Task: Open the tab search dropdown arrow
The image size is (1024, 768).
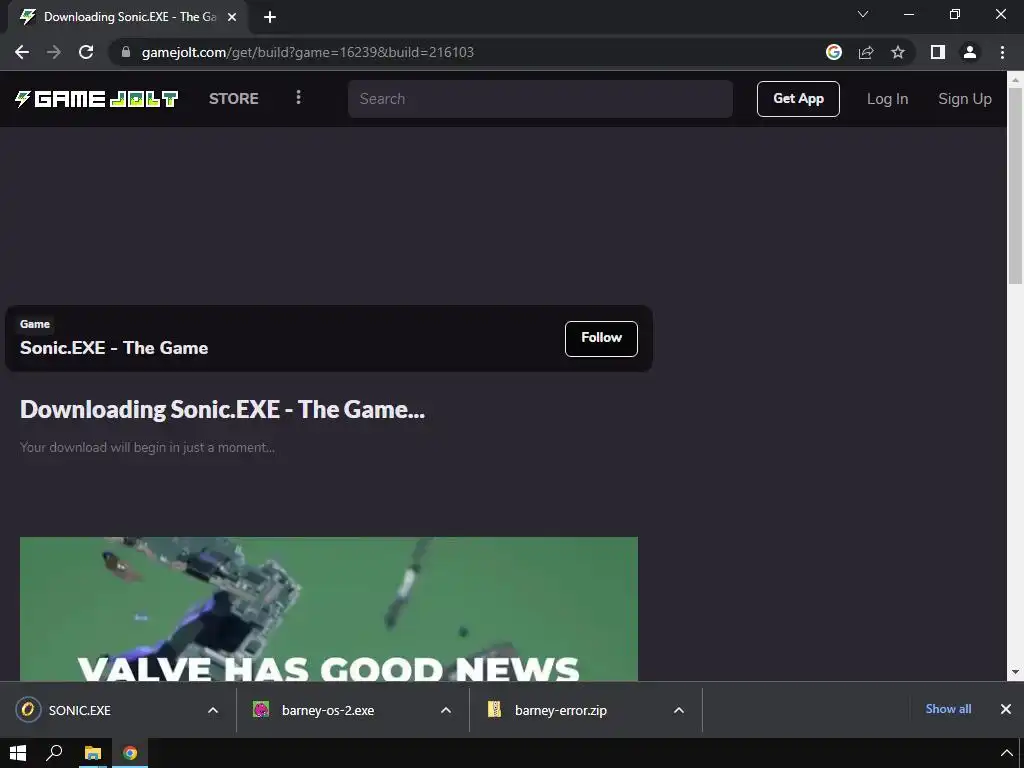Action: click(863, 14)
